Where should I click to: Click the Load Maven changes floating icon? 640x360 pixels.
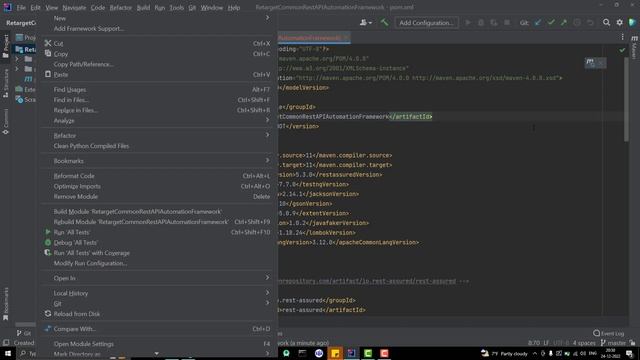click(x=591, y=62)
